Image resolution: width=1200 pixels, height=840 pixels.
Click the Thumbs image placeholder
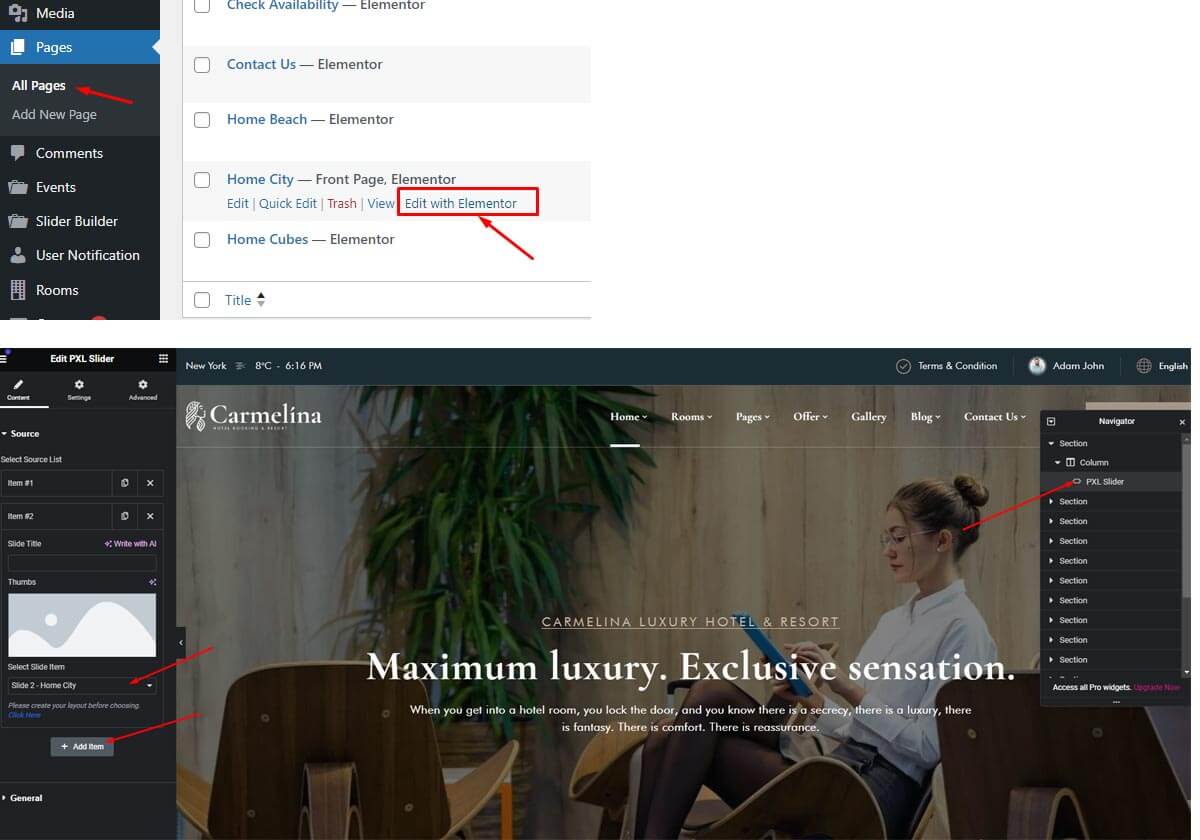[x=82, y=625]
